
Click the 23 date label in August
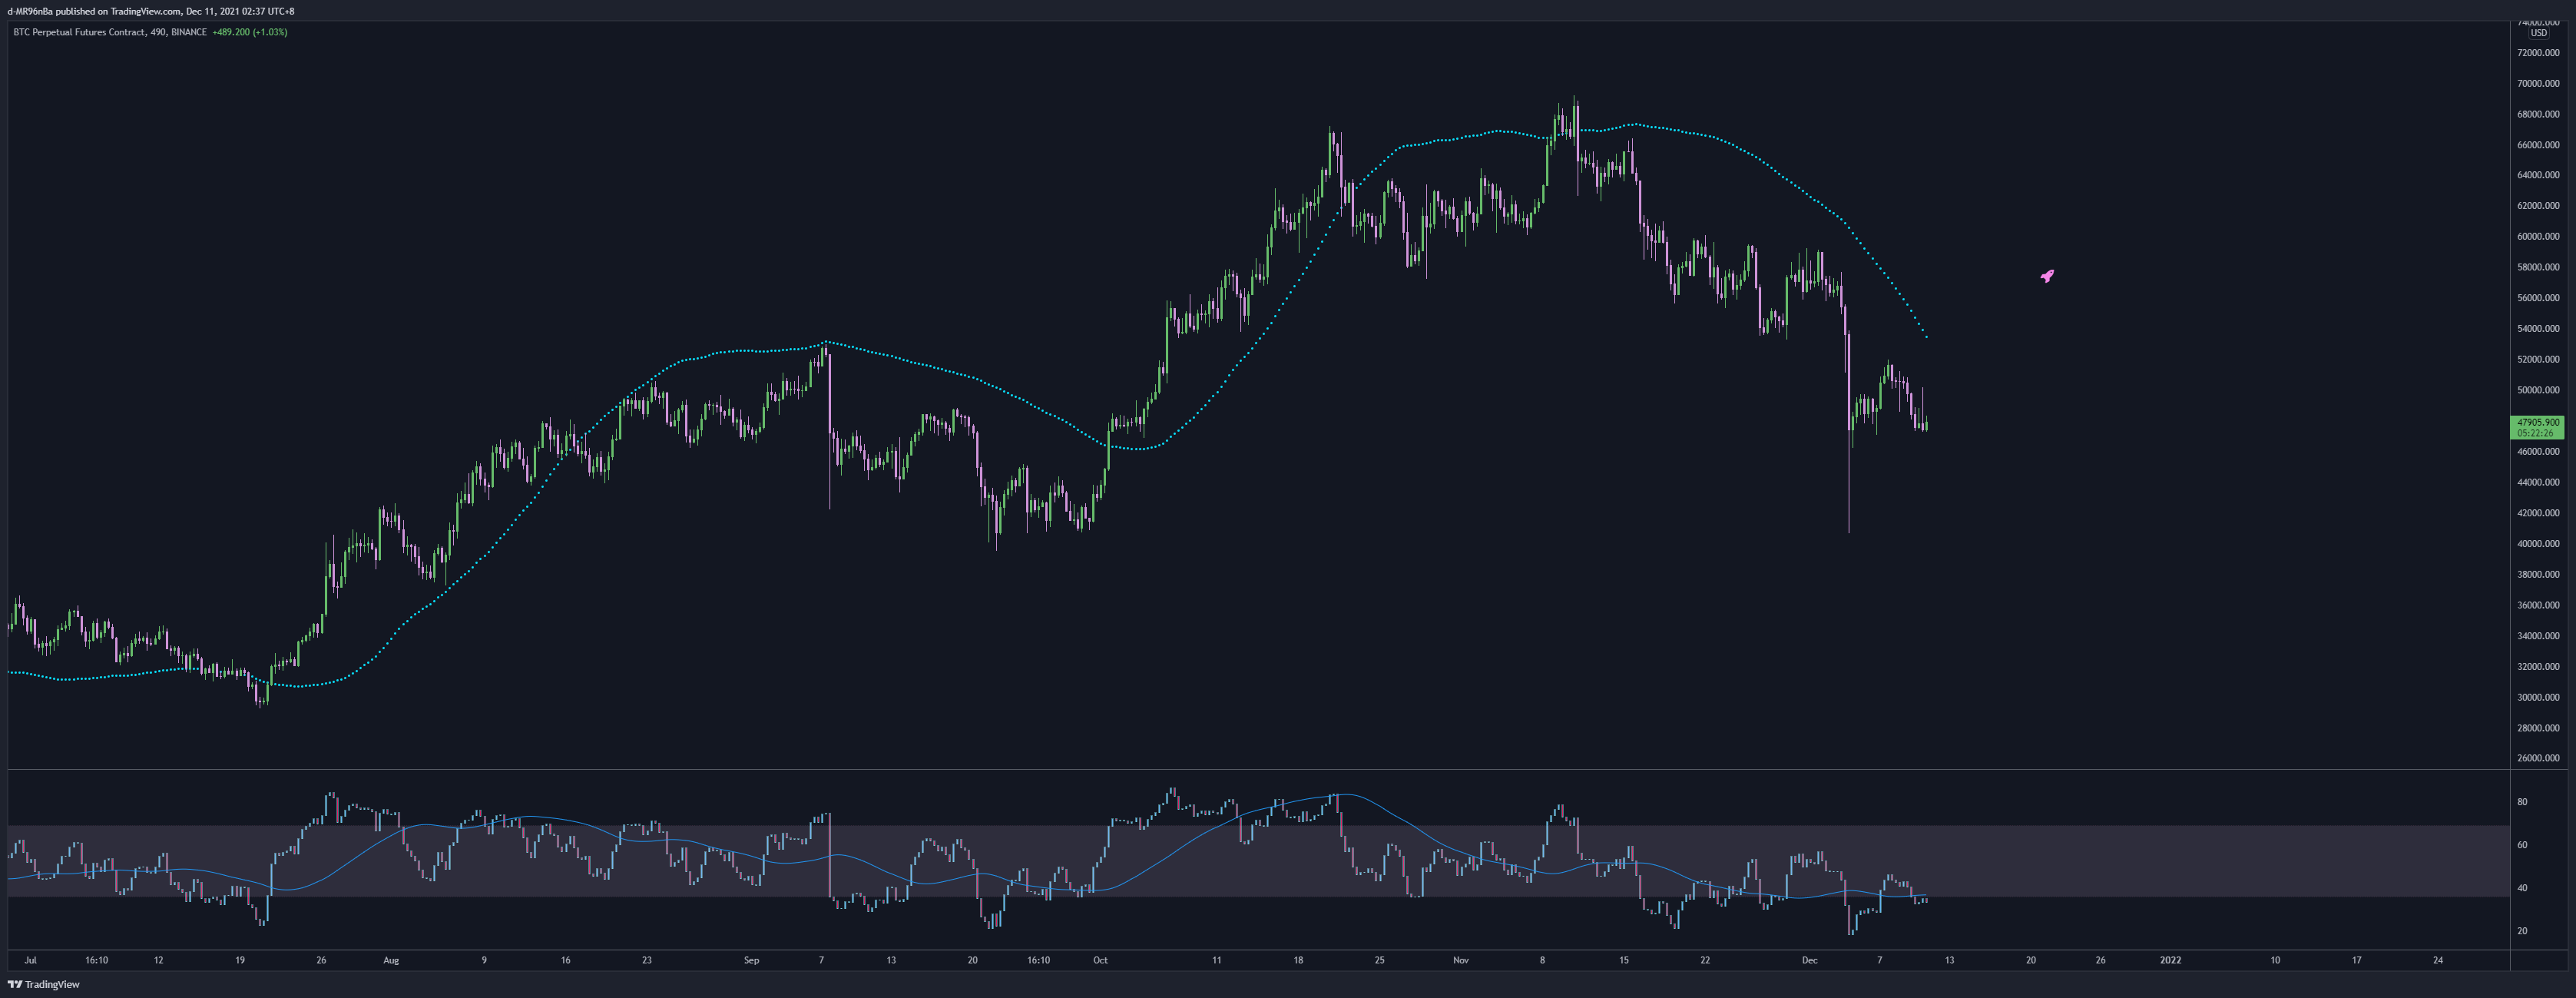pyautogui.click(x=647, y=960)
